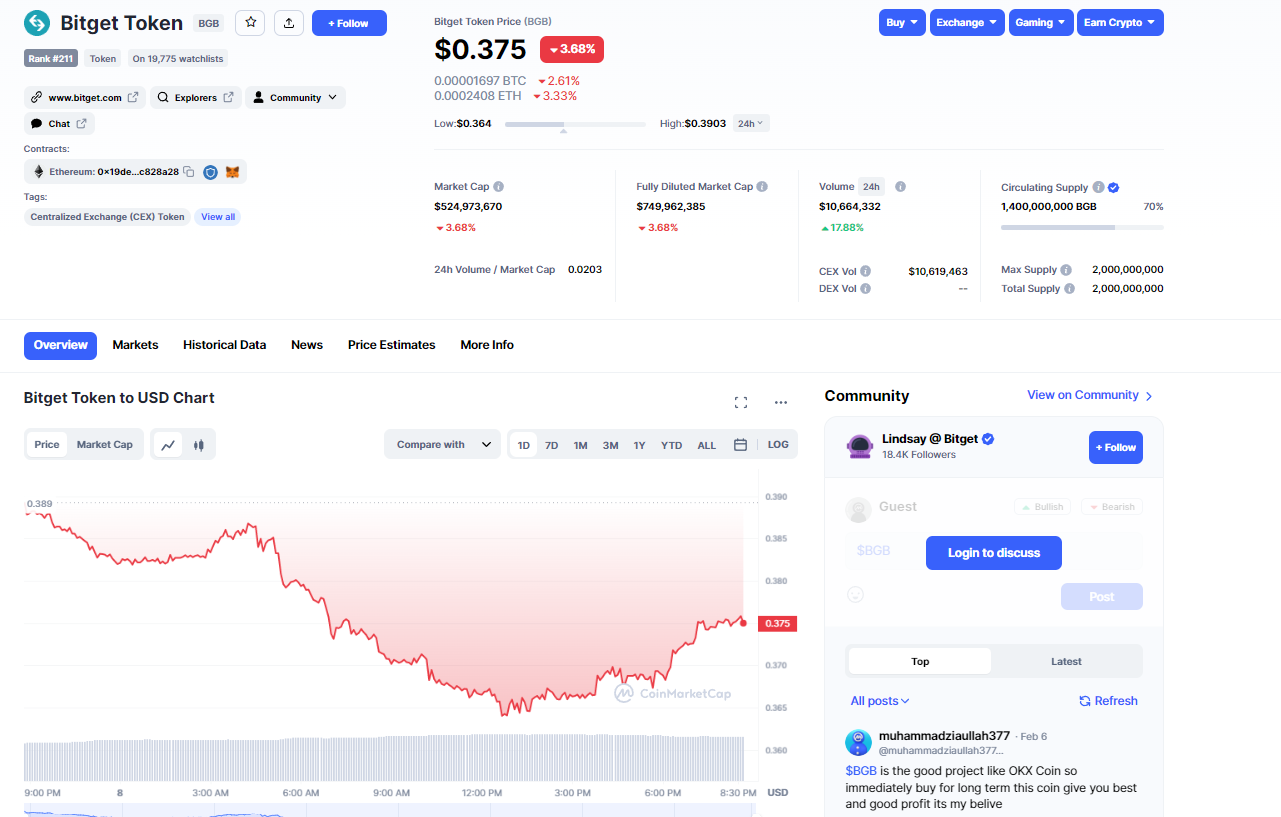Open the chart three-dot more options menu
Viewport: 1281px width, 817px height.
781,402
